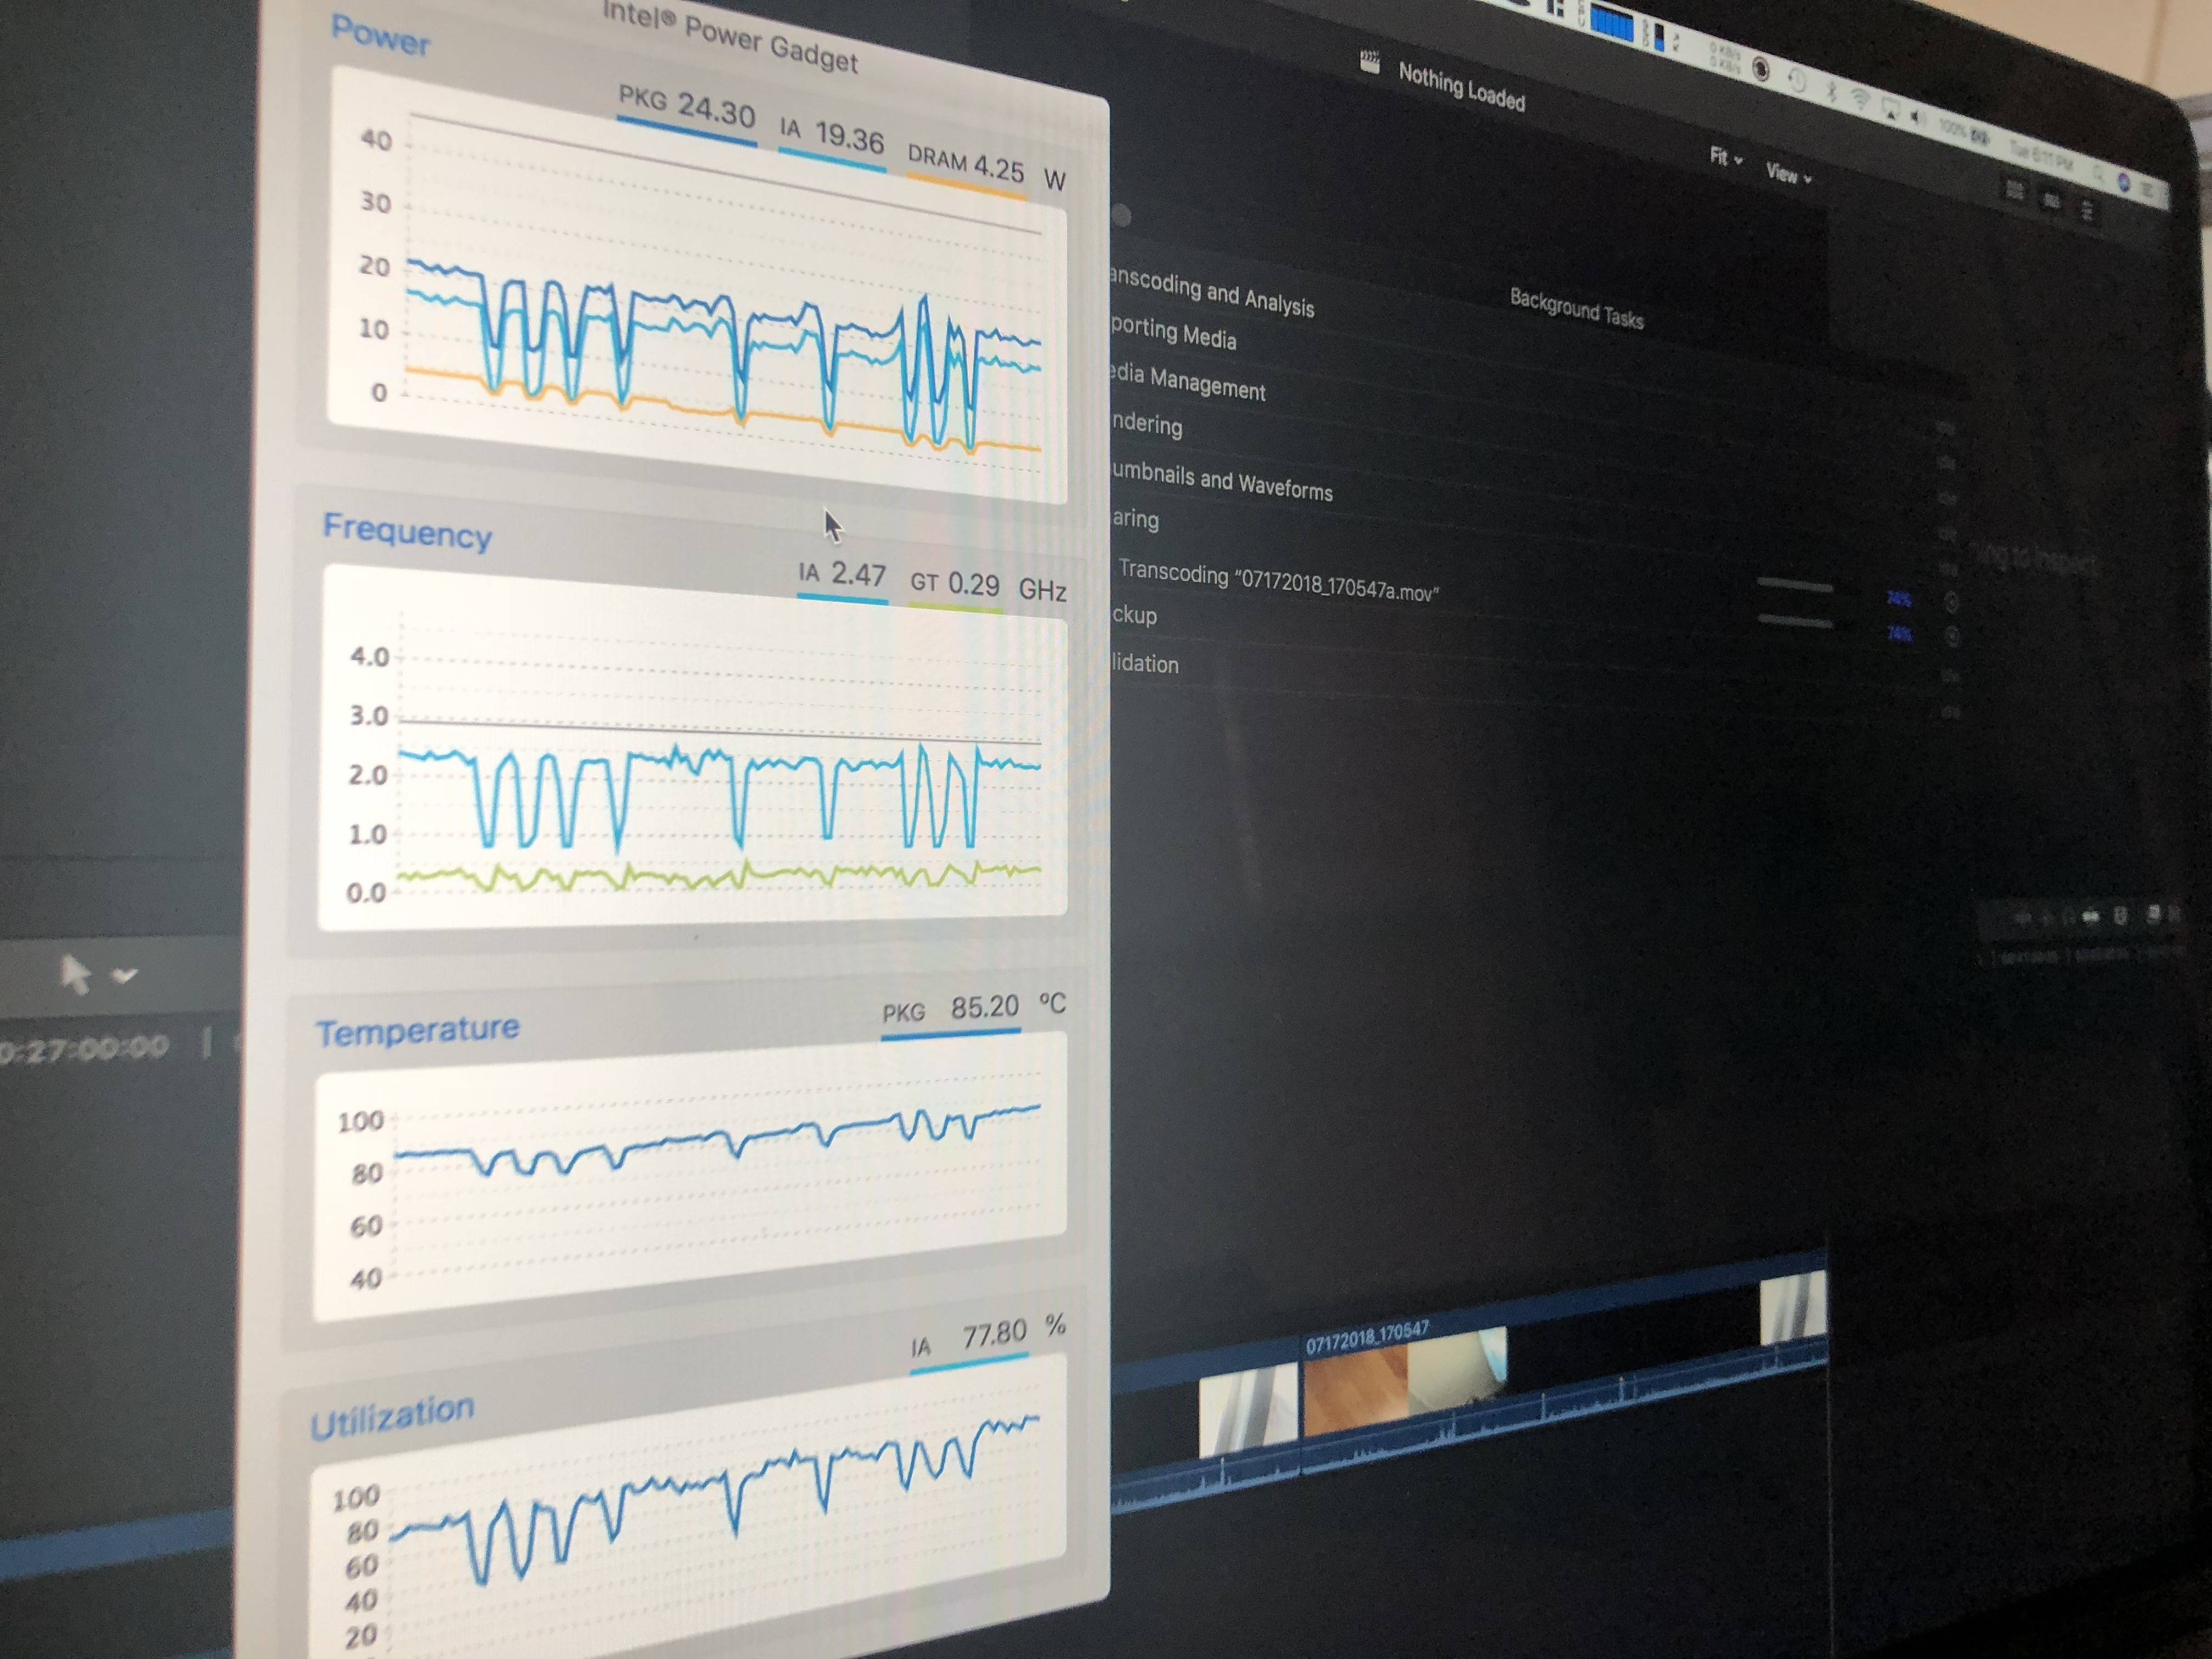Click the Wi-Fi menu bar icon
Image resolution: width=2212 pixels, height=1659 pixels.
[1860, 99]
